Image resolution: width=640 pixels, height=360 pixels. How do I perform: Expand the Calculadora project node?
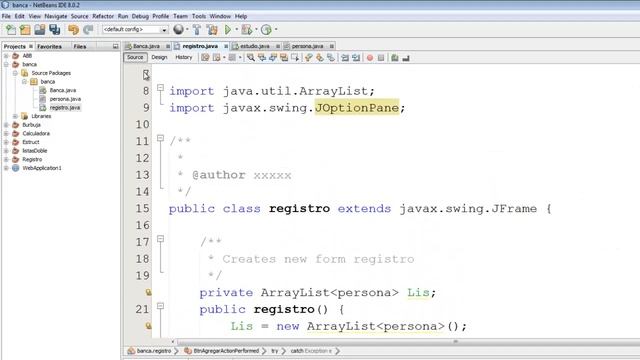(x=6, y=133)
